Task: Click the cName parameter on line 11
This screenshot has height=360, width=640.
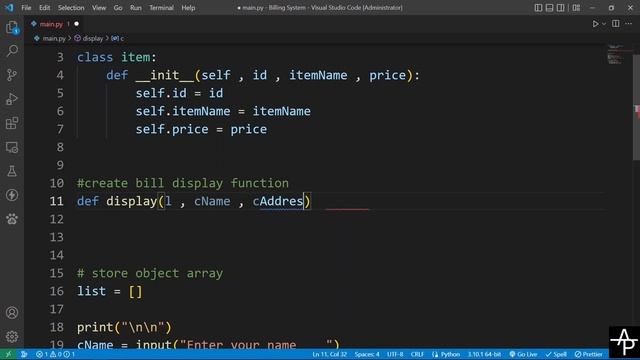Action: coord(212,201)
